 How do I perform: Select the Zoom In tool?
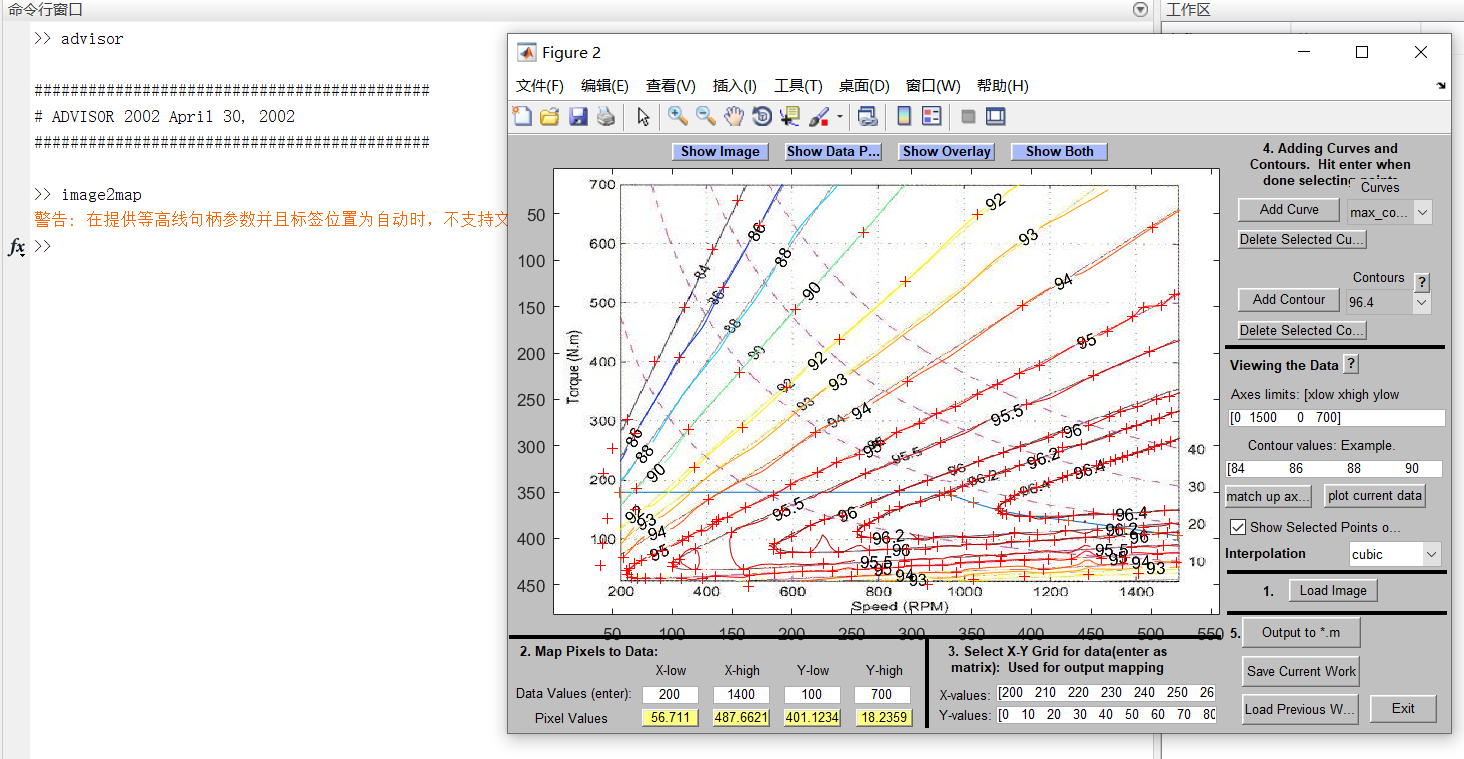[x=675, y=117]
